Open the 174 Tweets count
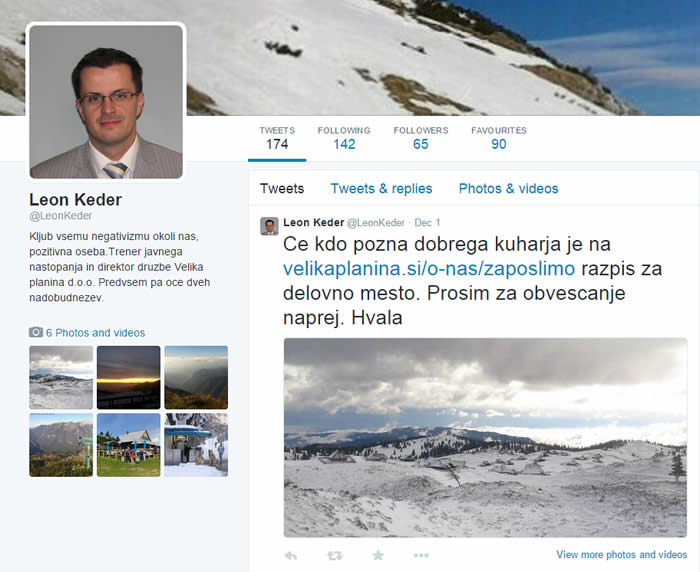This screenshot has width=700, height=572. pos(277,138)
